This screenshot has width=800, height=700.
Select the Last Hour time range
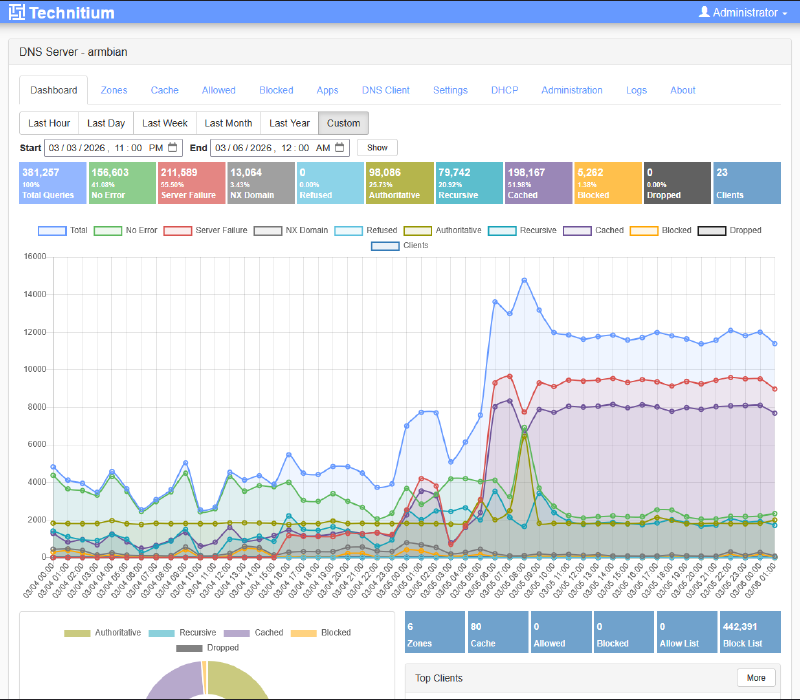48,123
